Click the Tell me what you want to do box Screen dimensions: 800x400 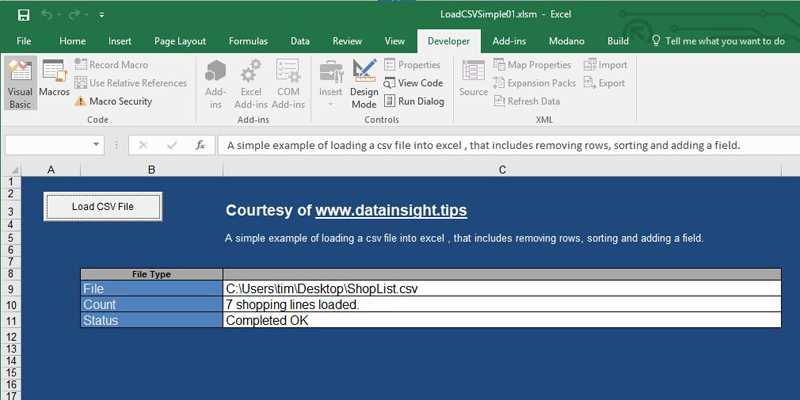718,41
